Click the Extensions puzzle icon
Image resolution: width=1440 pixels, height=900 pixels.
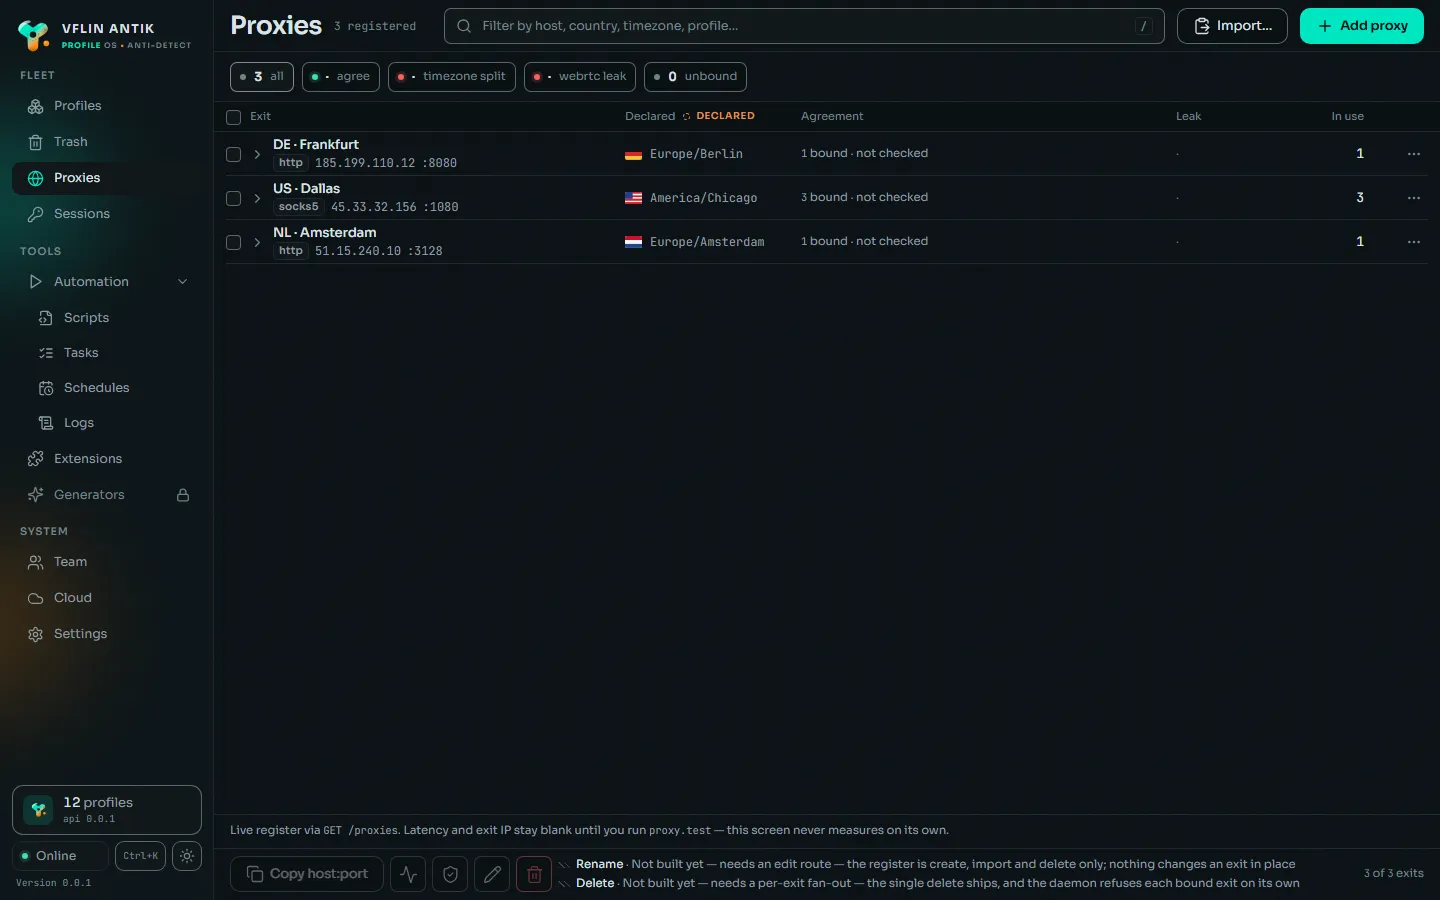[x=36, y=459]
